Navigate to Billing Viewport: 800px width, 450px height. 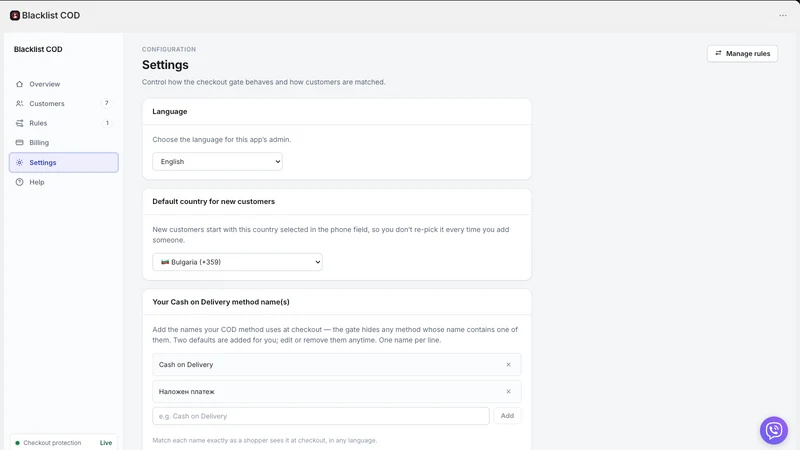click(64, 142)
